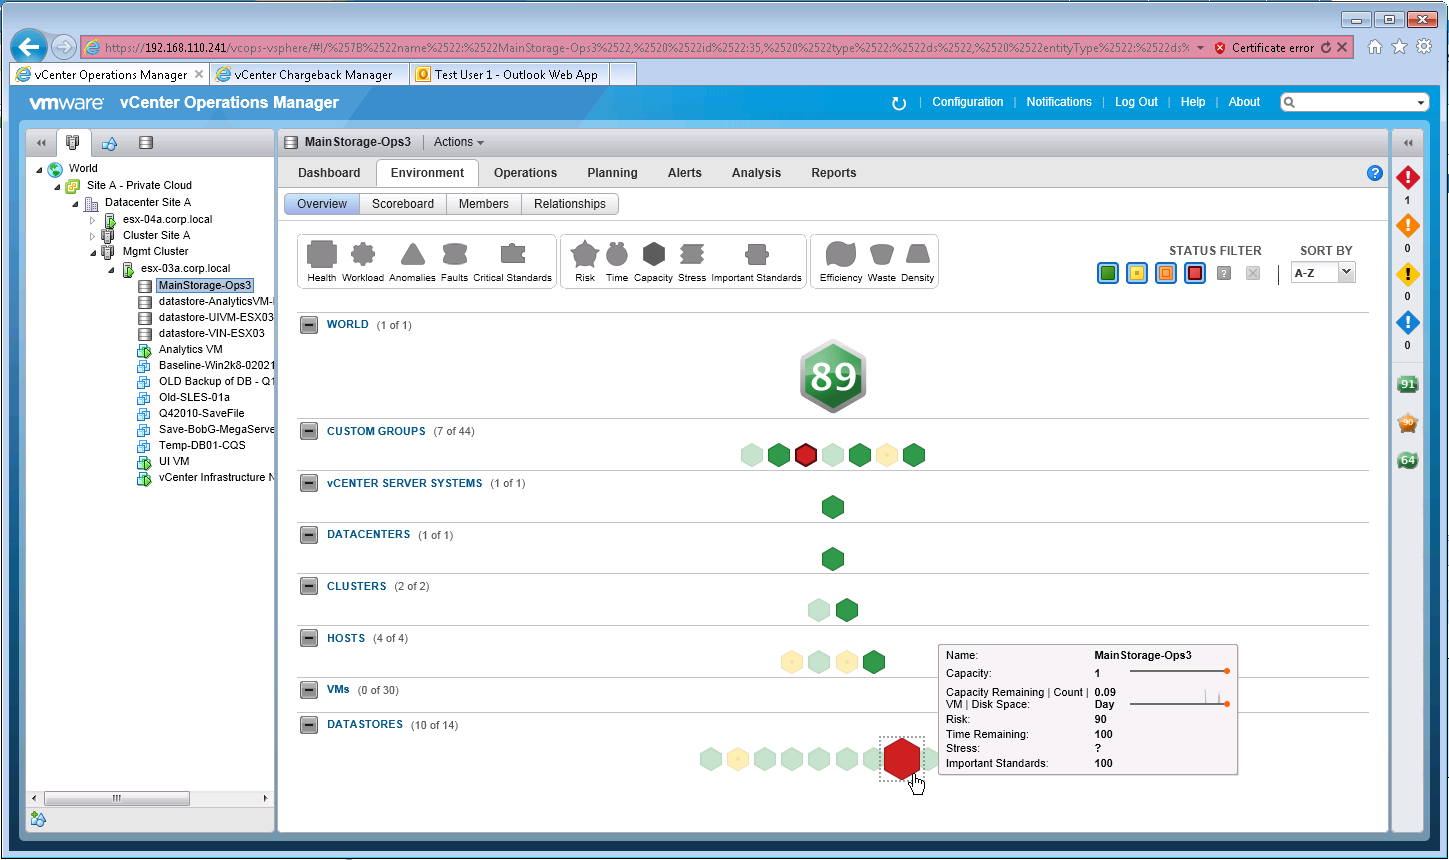1449x860 pixels.
Task: Select Analytics VM in the tree
Action: 190,350
